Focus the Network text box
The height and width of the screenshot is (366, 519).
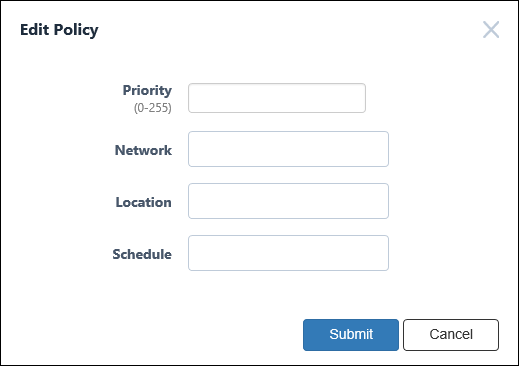tap(288, 149)
